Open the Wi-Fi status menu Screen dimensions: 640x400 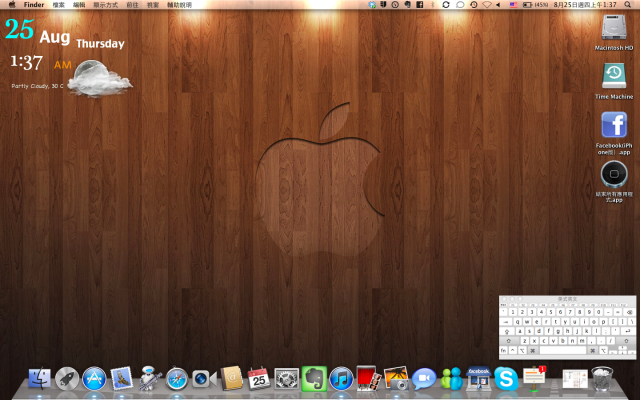point(487,5)
